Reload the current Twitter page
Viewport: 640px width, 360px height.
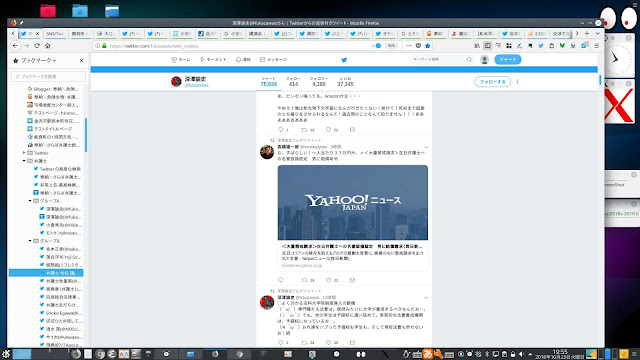tap(37, 46)
